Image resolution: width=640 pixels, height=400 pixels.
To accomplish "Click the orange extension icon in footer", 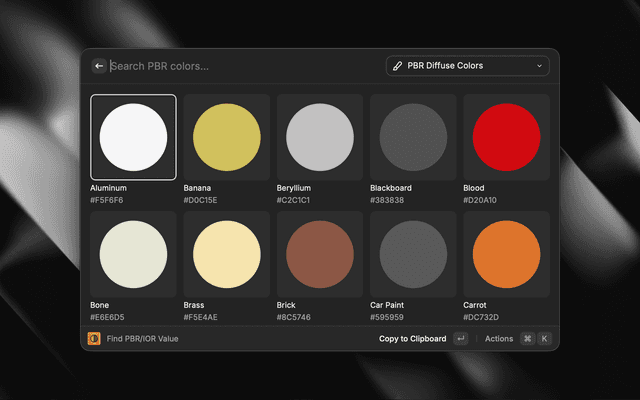I will point(94,339).
